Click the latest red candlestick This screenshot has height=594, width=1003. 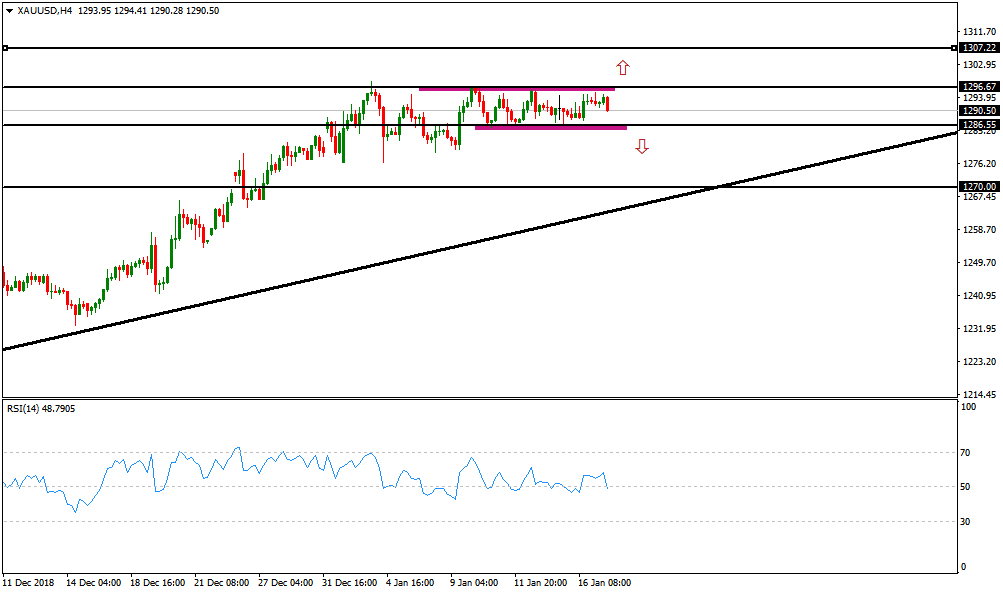tap(608, 104)
